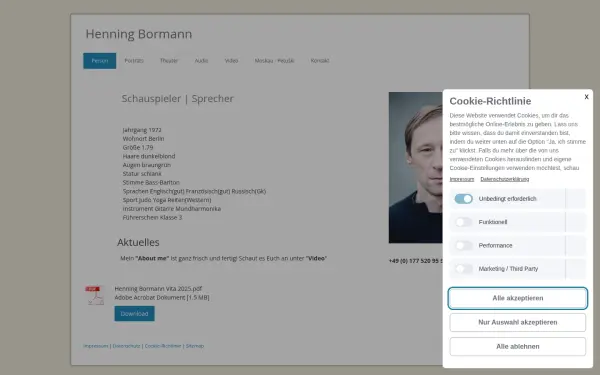The height and width of the screenshot is (375, 600).
Task: Open the Kontakt tab
Action: pyautogui.click(x=320, y=61)
